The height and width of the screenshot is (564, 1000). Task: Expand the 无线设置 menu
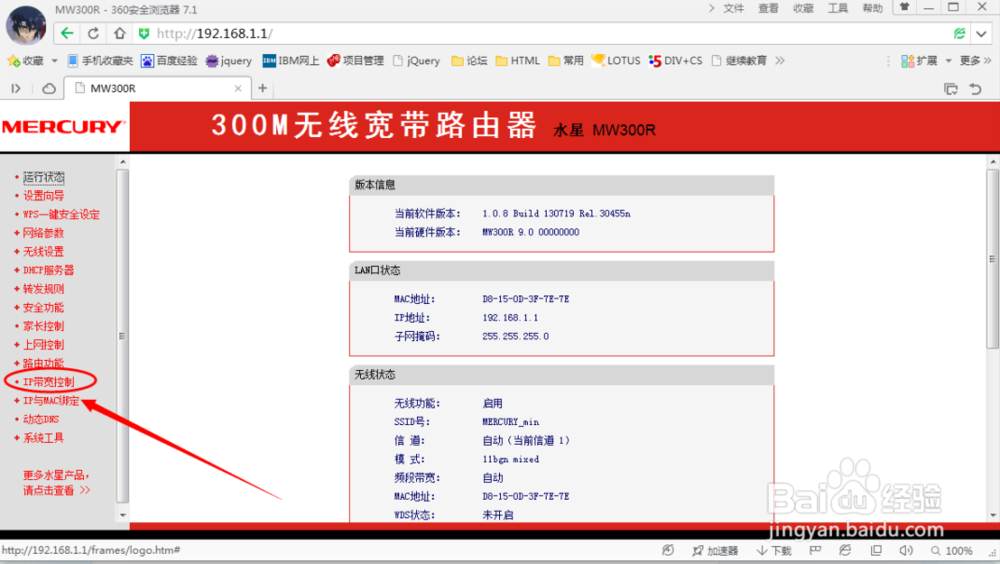tap(43, 251)
